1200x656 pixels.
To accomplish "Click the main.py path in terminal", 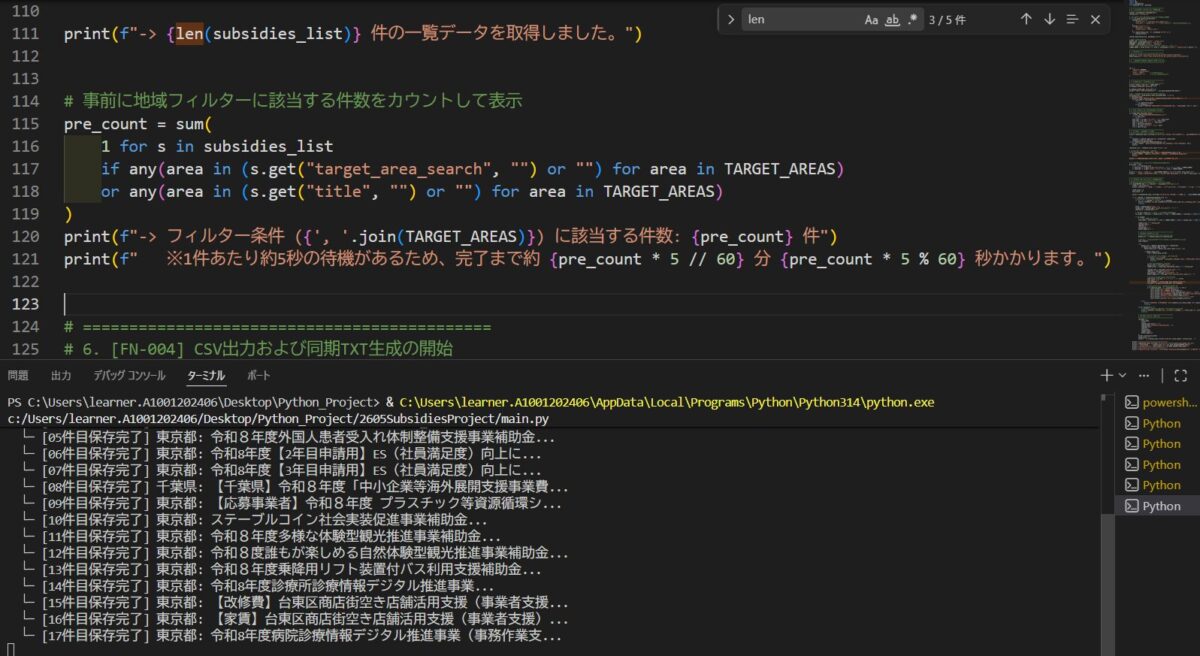I will tap(278, 418).
